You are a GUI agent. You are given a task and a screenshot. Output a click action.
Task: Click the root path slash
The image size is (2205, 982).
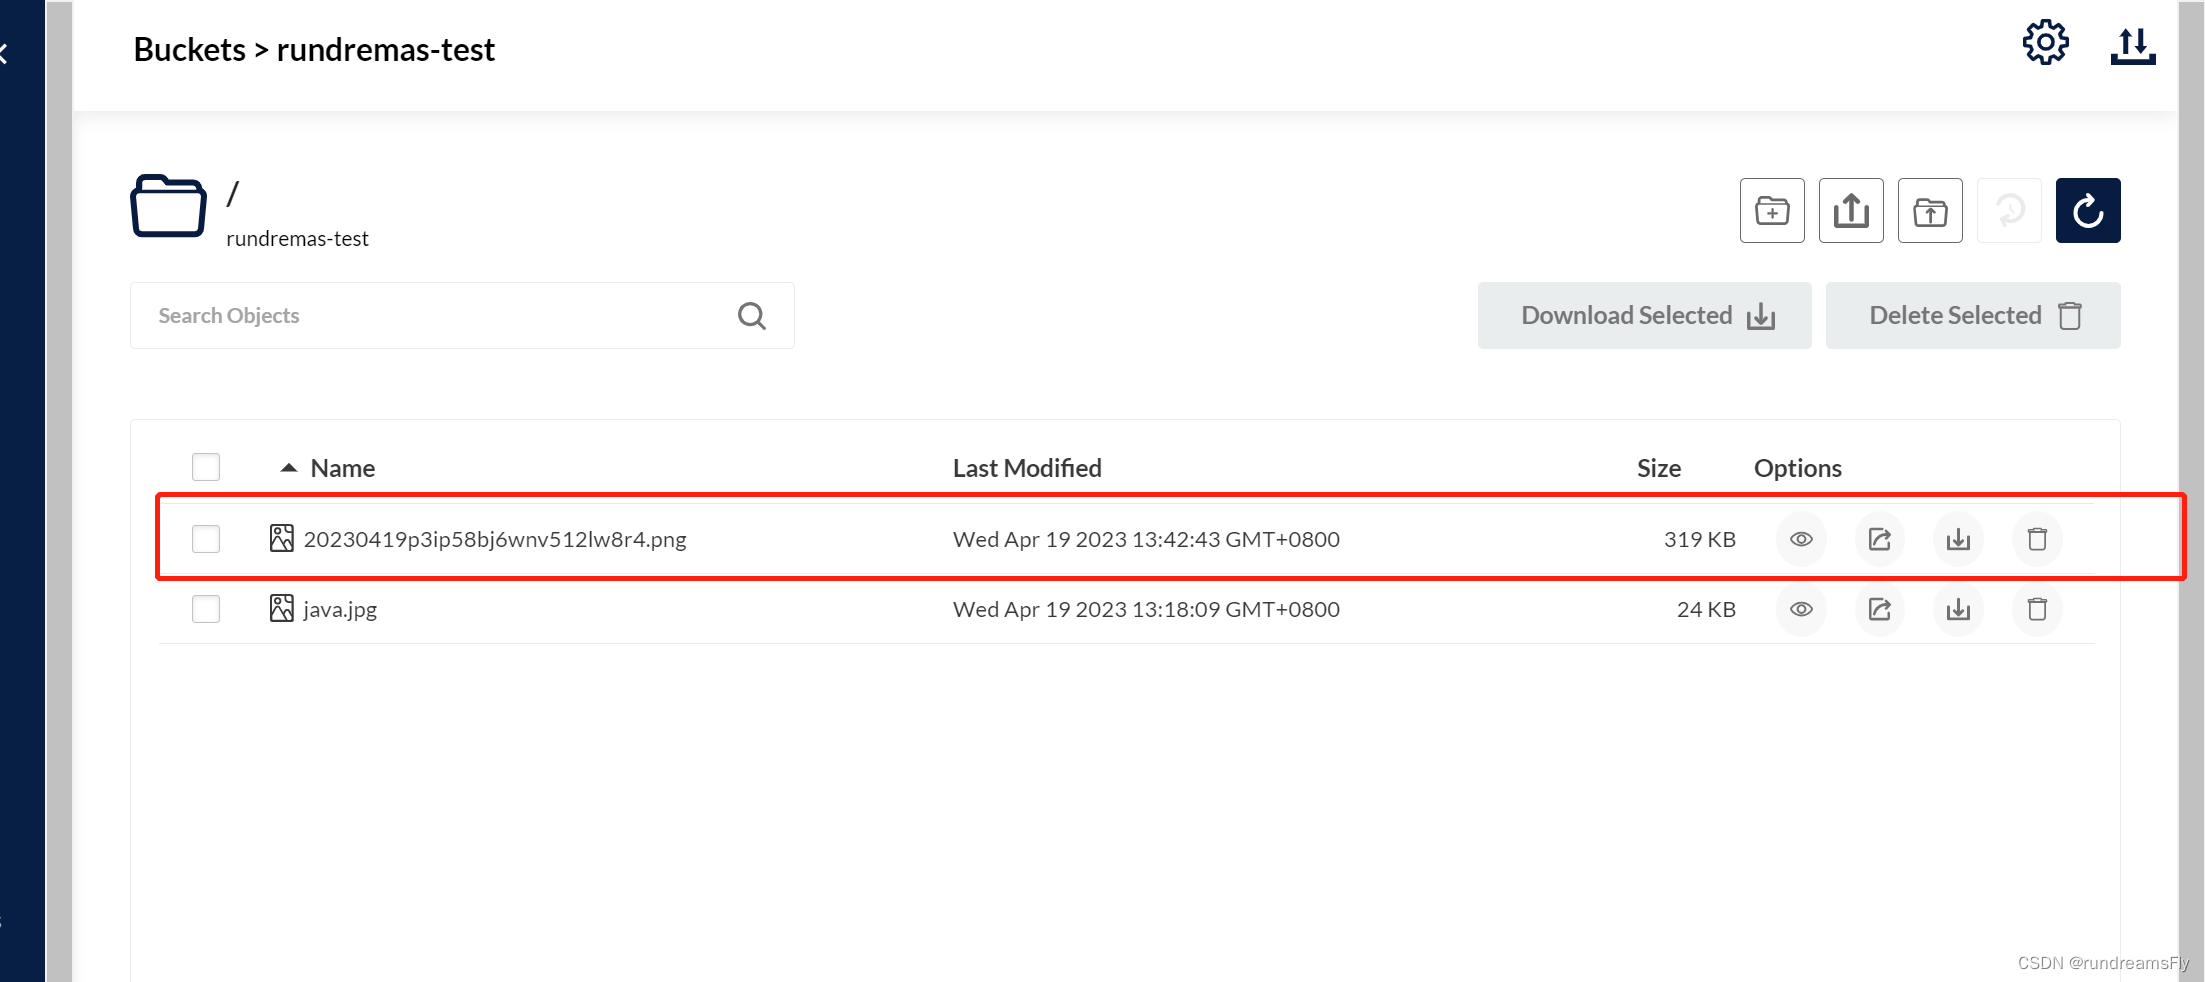pyautogui.click(x=233, y=193)
